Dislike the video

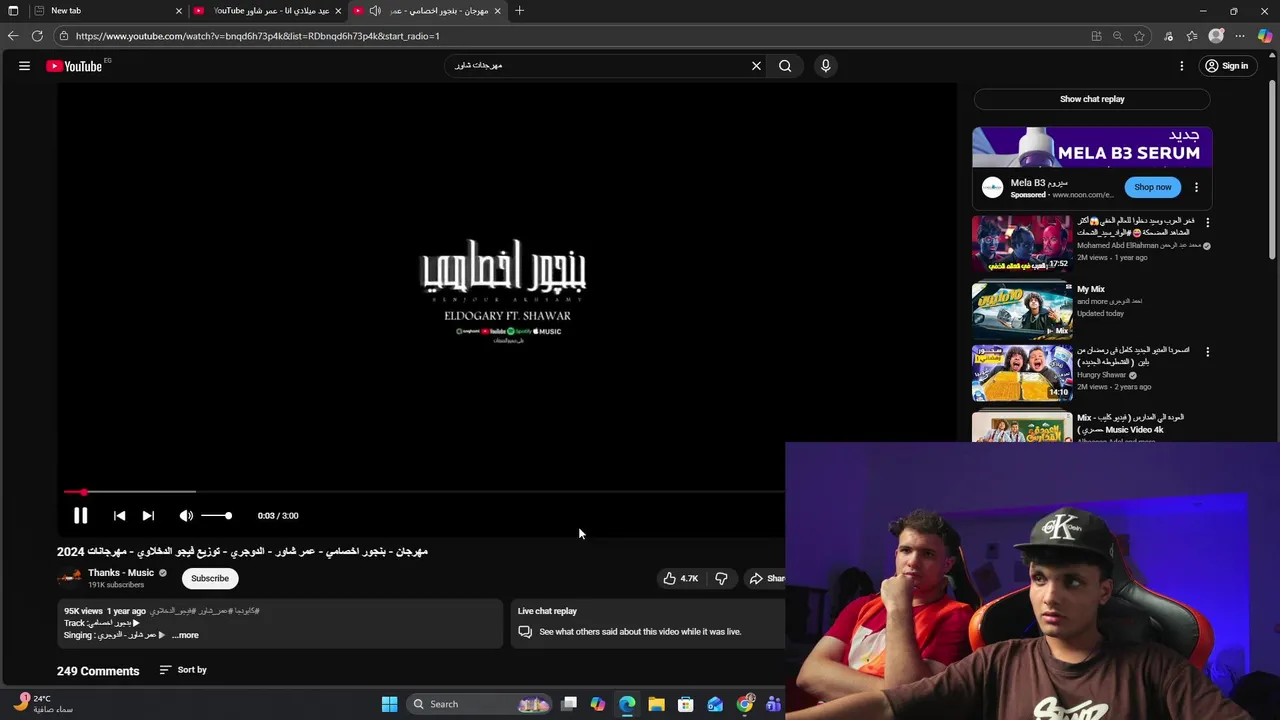(721, 578)
